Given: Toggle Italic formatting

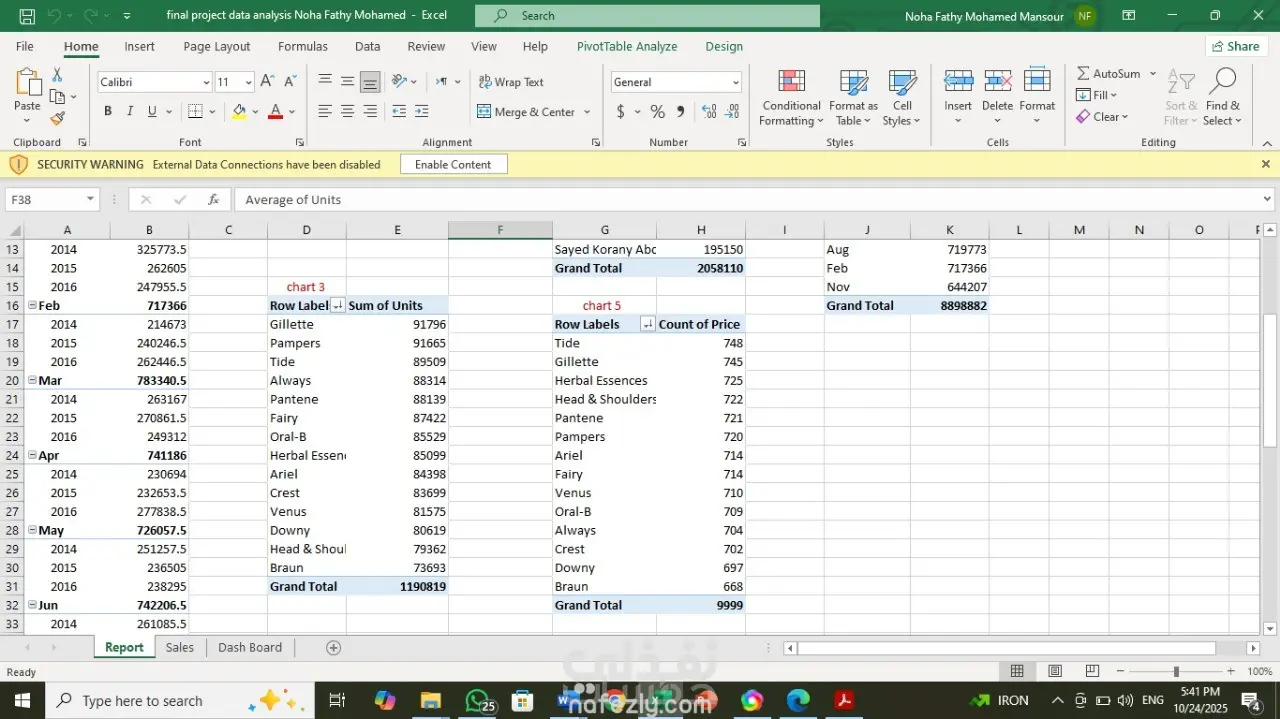Looking at the screenshot, I should pyautogui.click(x=130, y=112).
